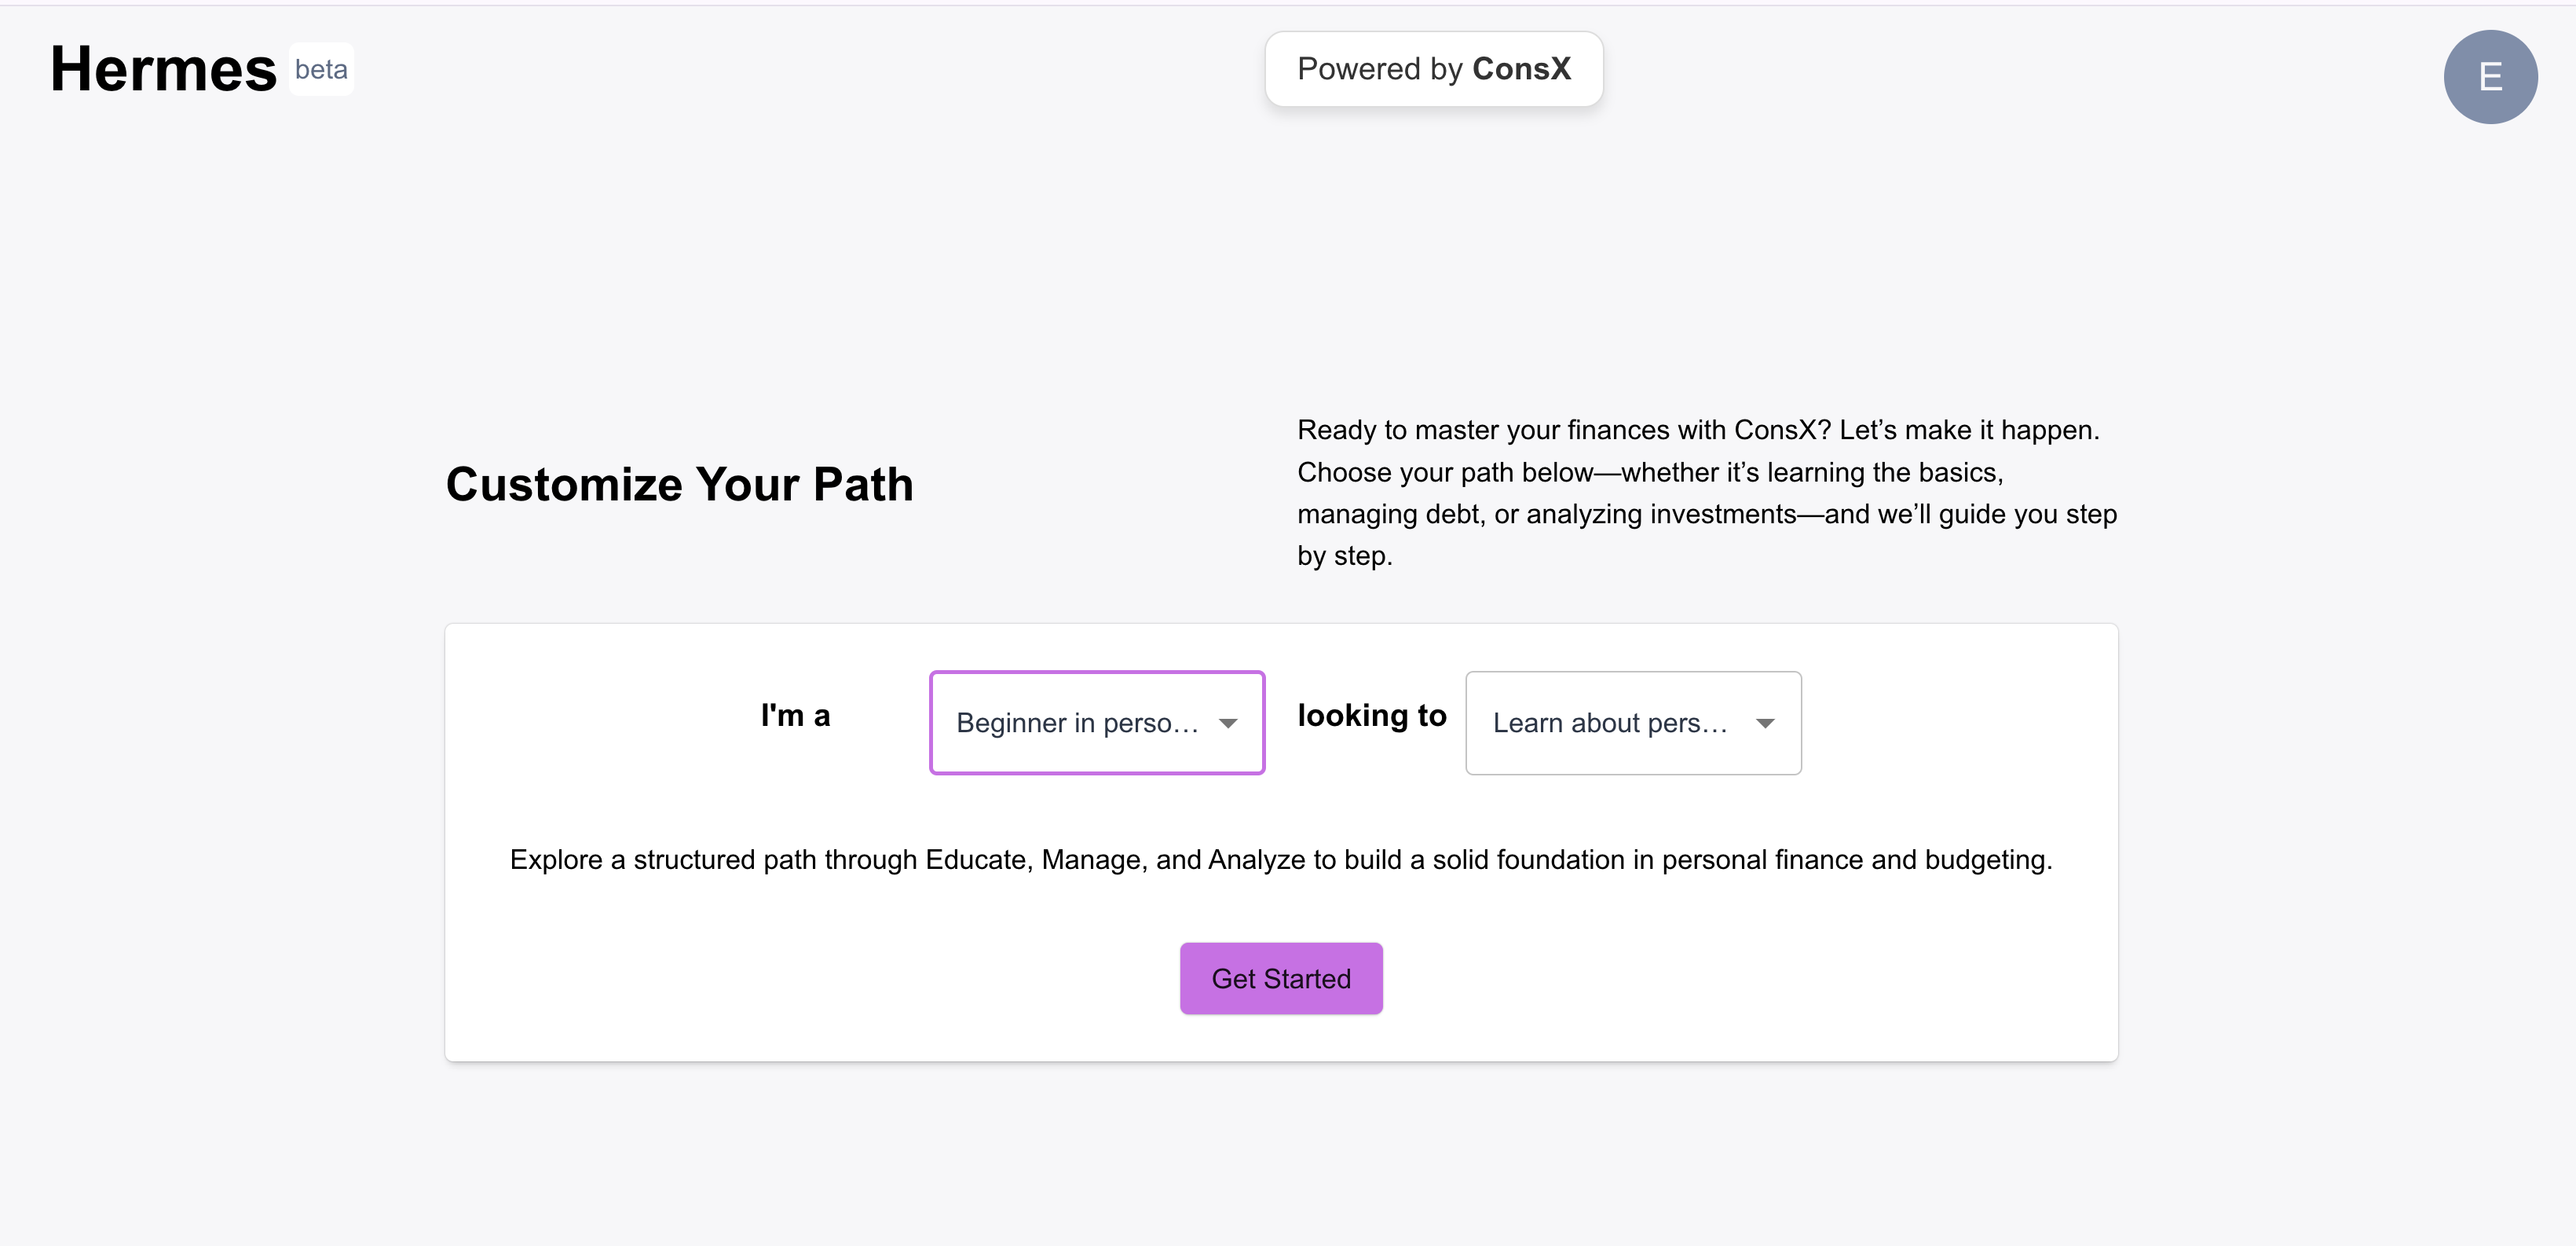Viewport: 2576px width, 1246px height.
Task: Expand the "Learn about pers…" dropdown
Action: pyautogui.click(x=1610, y=723)
